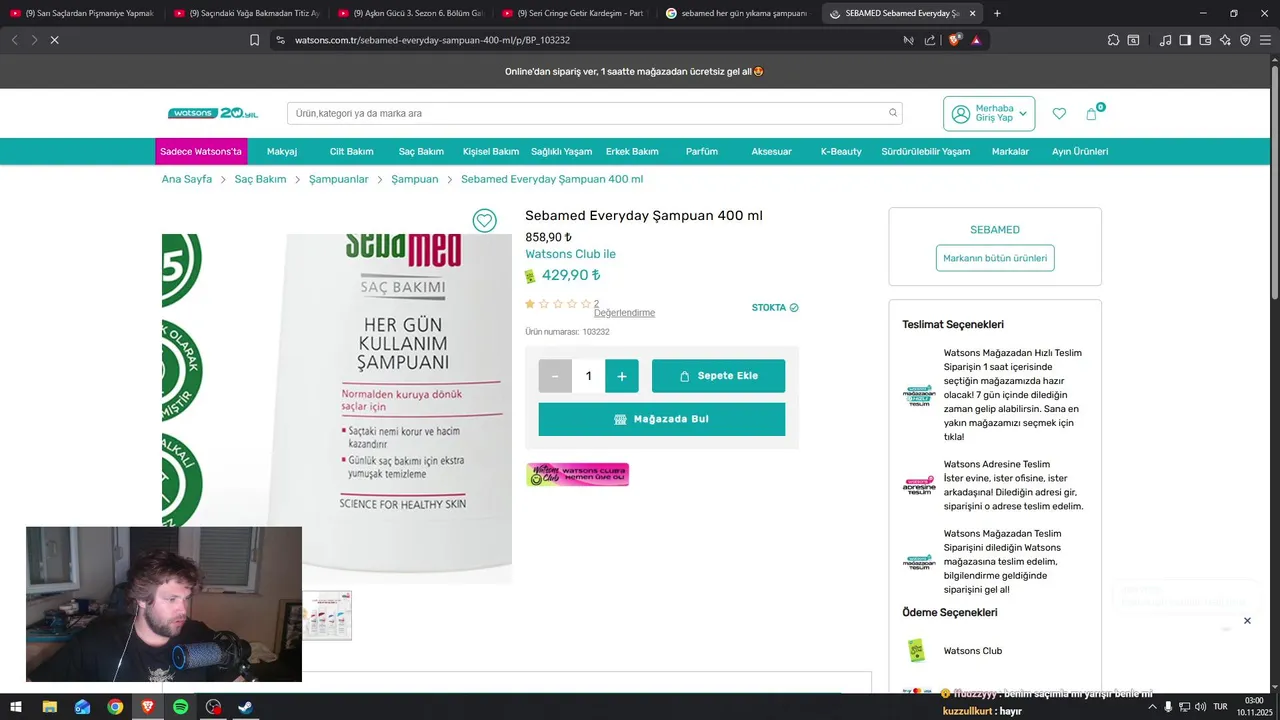Switch to the Aşkın Gücü 3. Sezon tab
1280x720 pixels.
[410, 13]
